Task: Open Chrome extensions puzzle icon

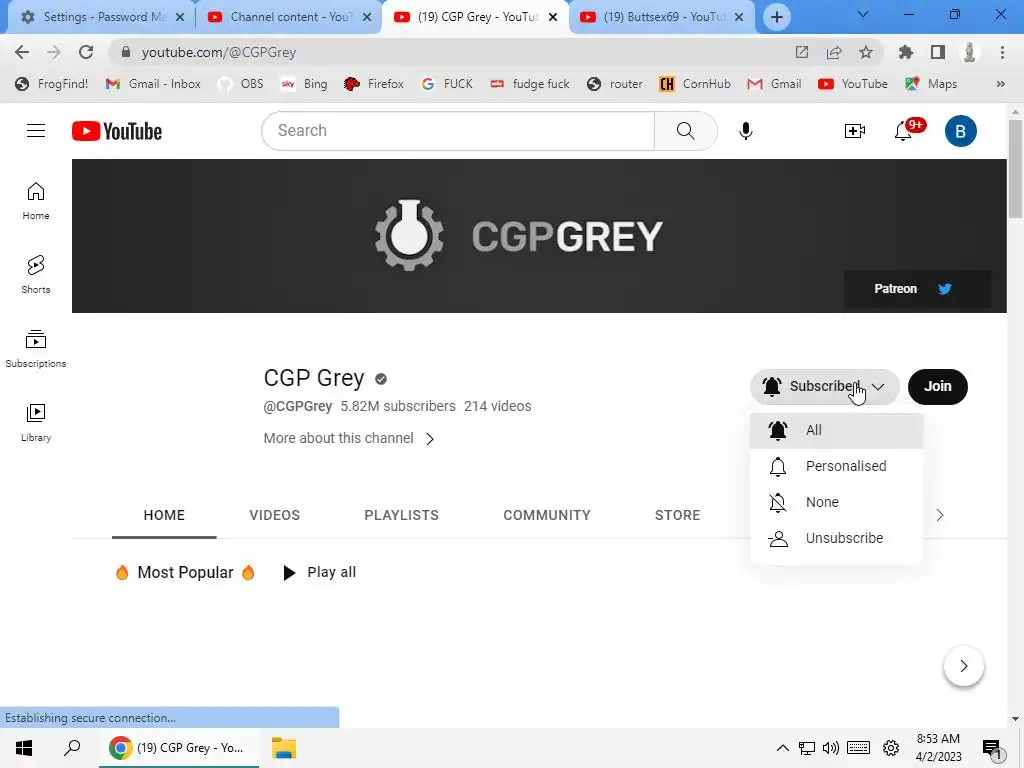Action: point(905,52)
